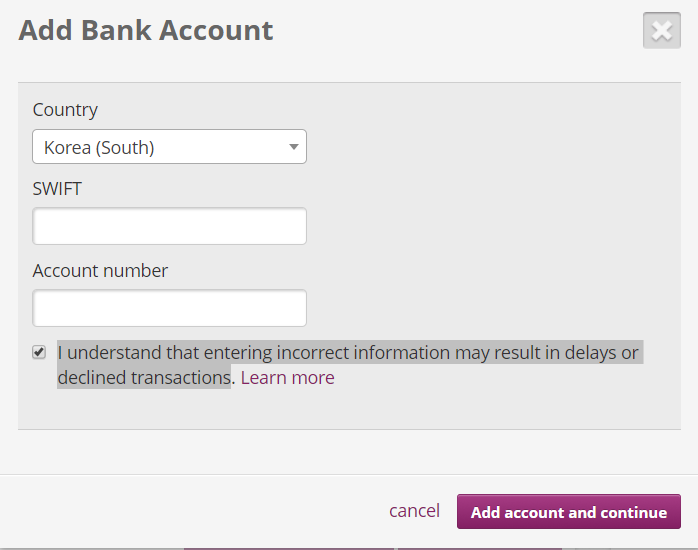The height and width of the screenshot is (550, 698).
Task: Dismiss the dialog using cancel
Action: pos(414,511)
